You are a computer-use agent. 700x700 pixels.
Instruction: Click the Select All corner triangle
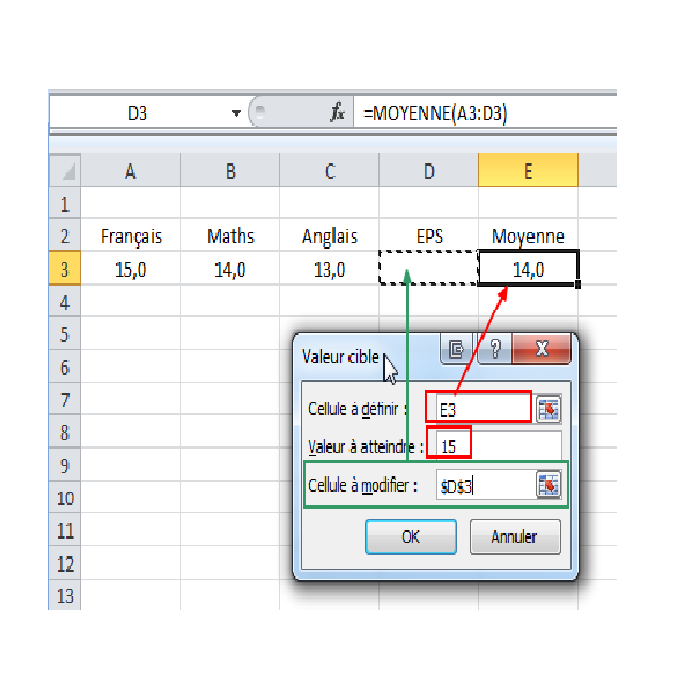[64, 171]
